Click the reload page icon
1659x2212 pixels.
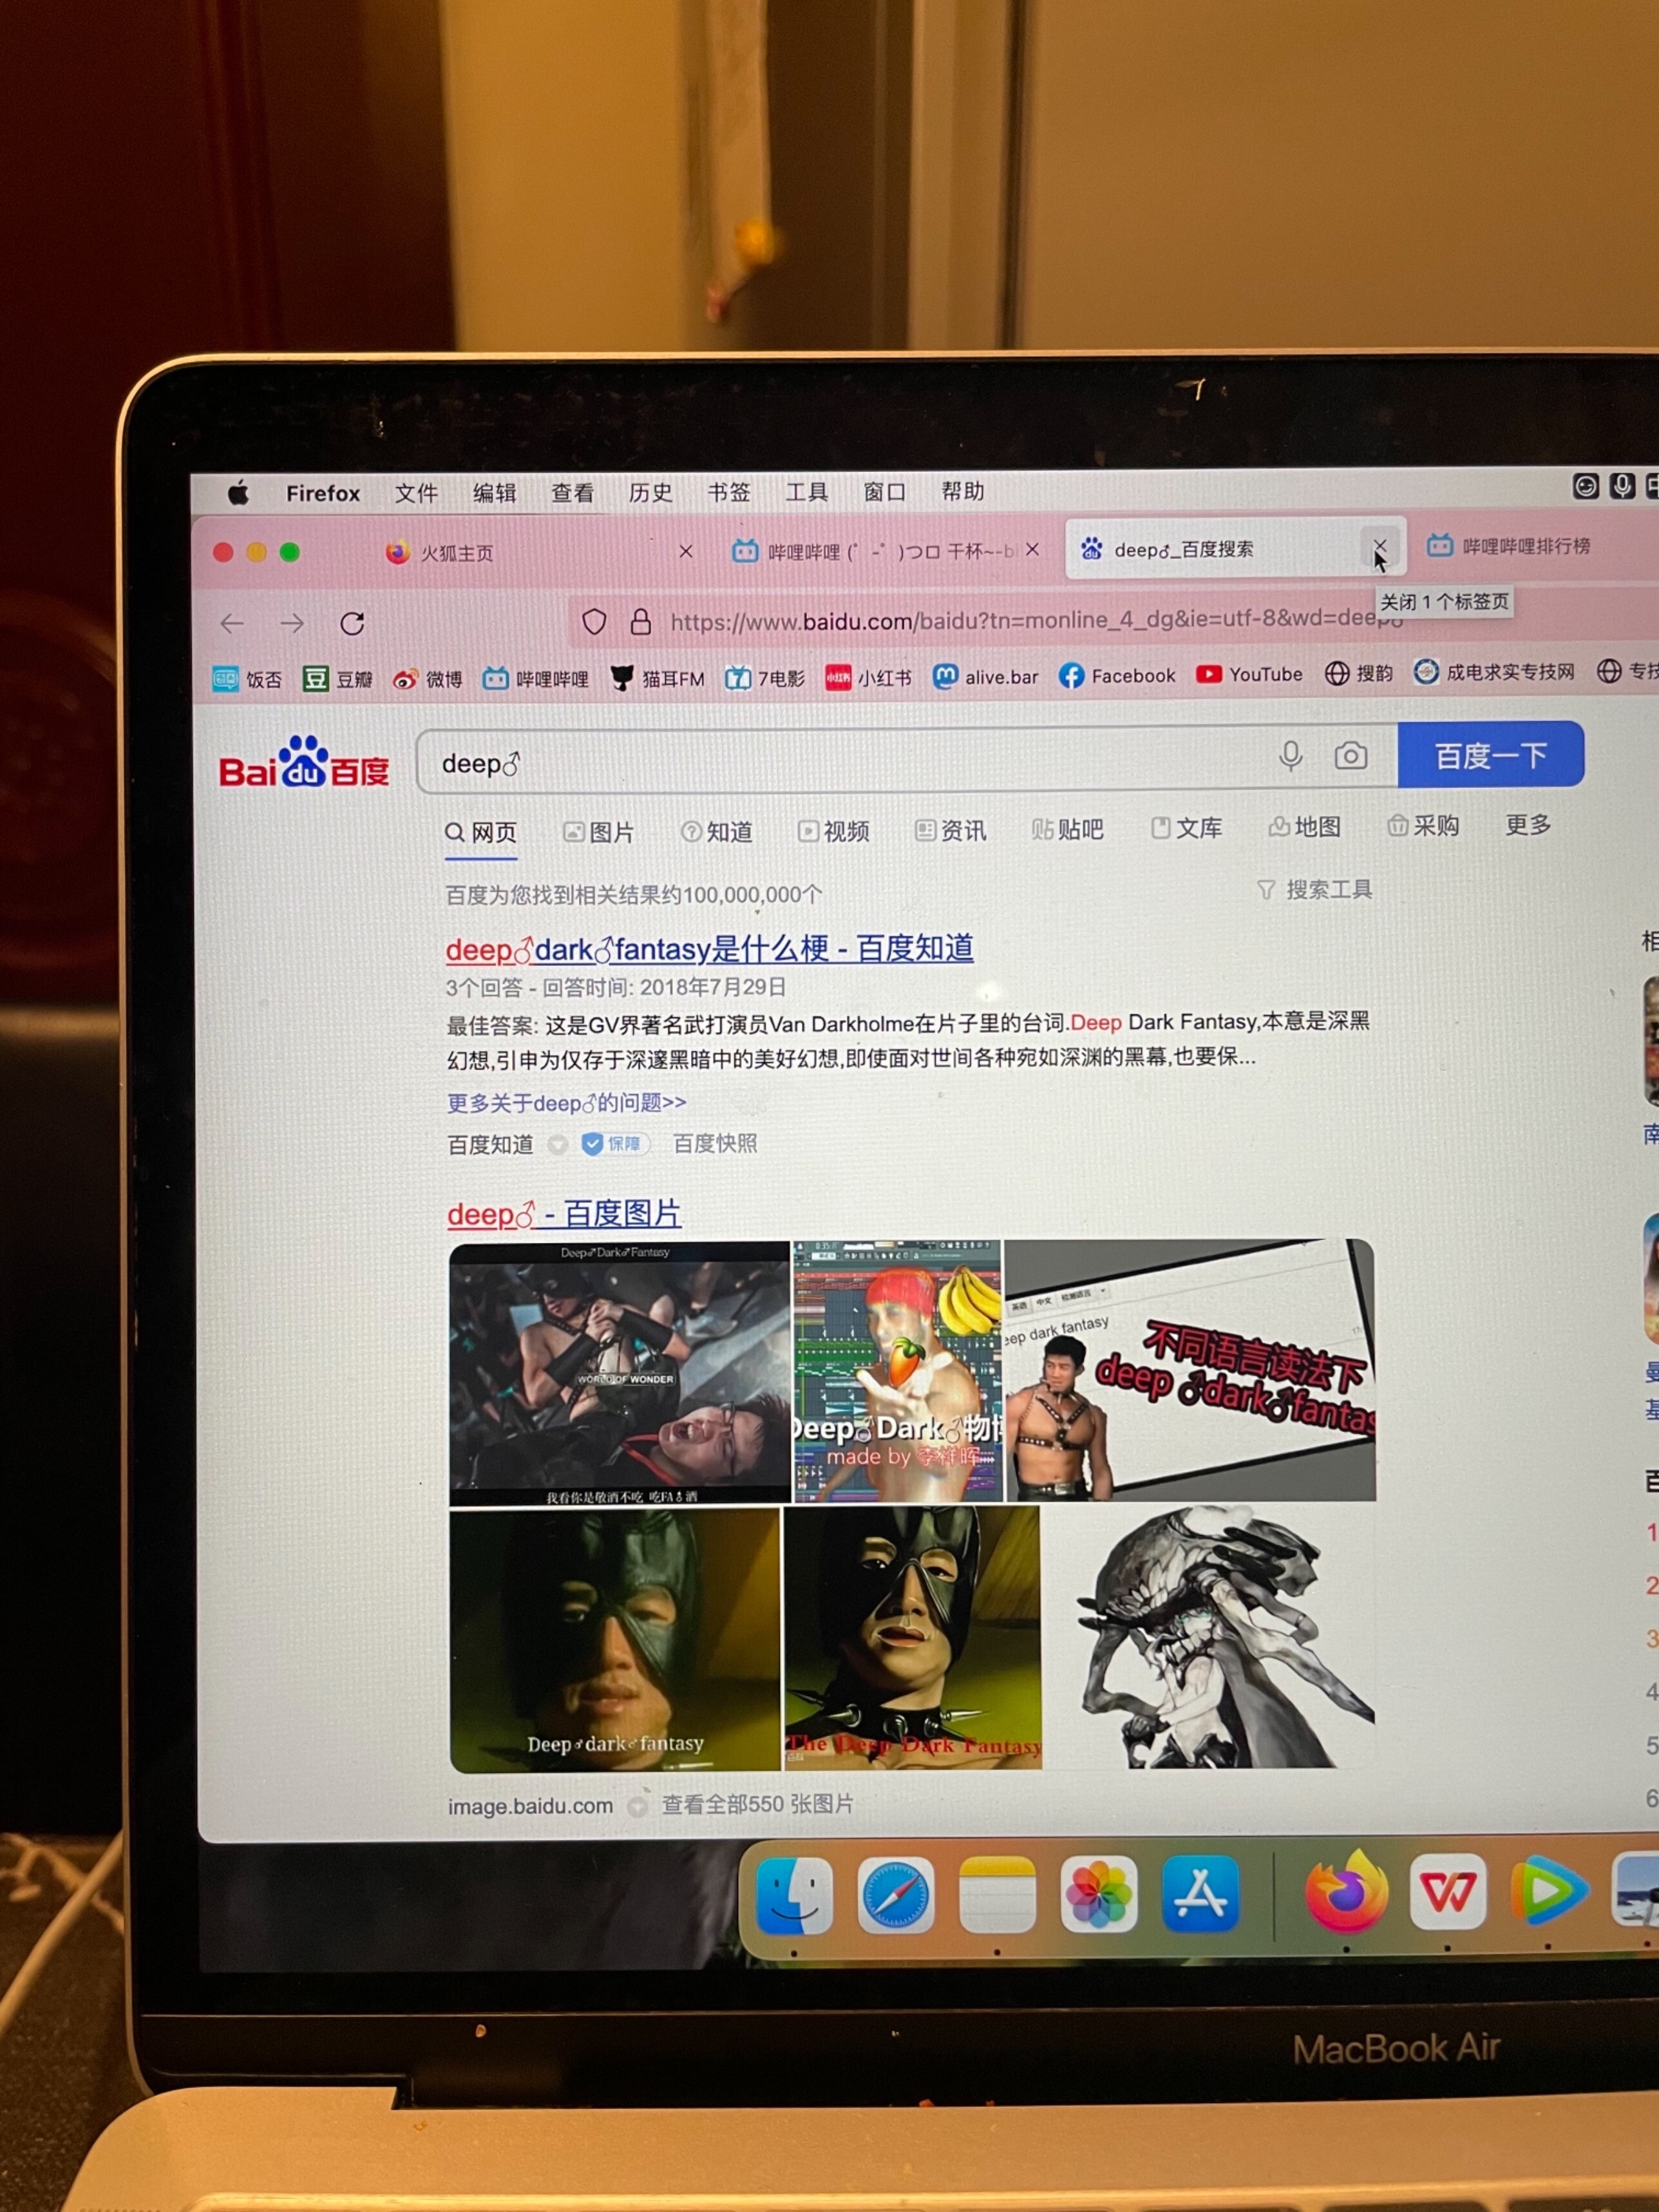click(x=352, y=624)
